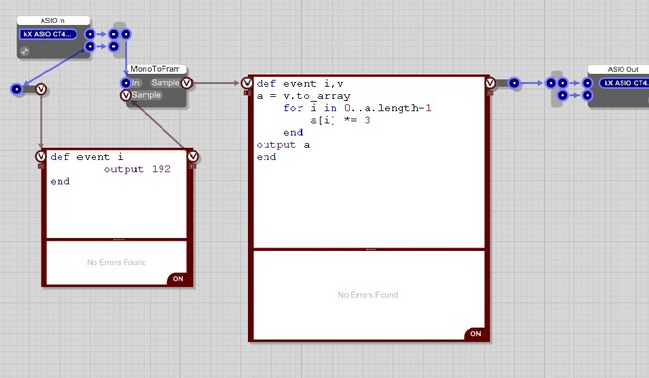Select the ASIO Out module title
This screenshot has width=649, height=378.
623,69
